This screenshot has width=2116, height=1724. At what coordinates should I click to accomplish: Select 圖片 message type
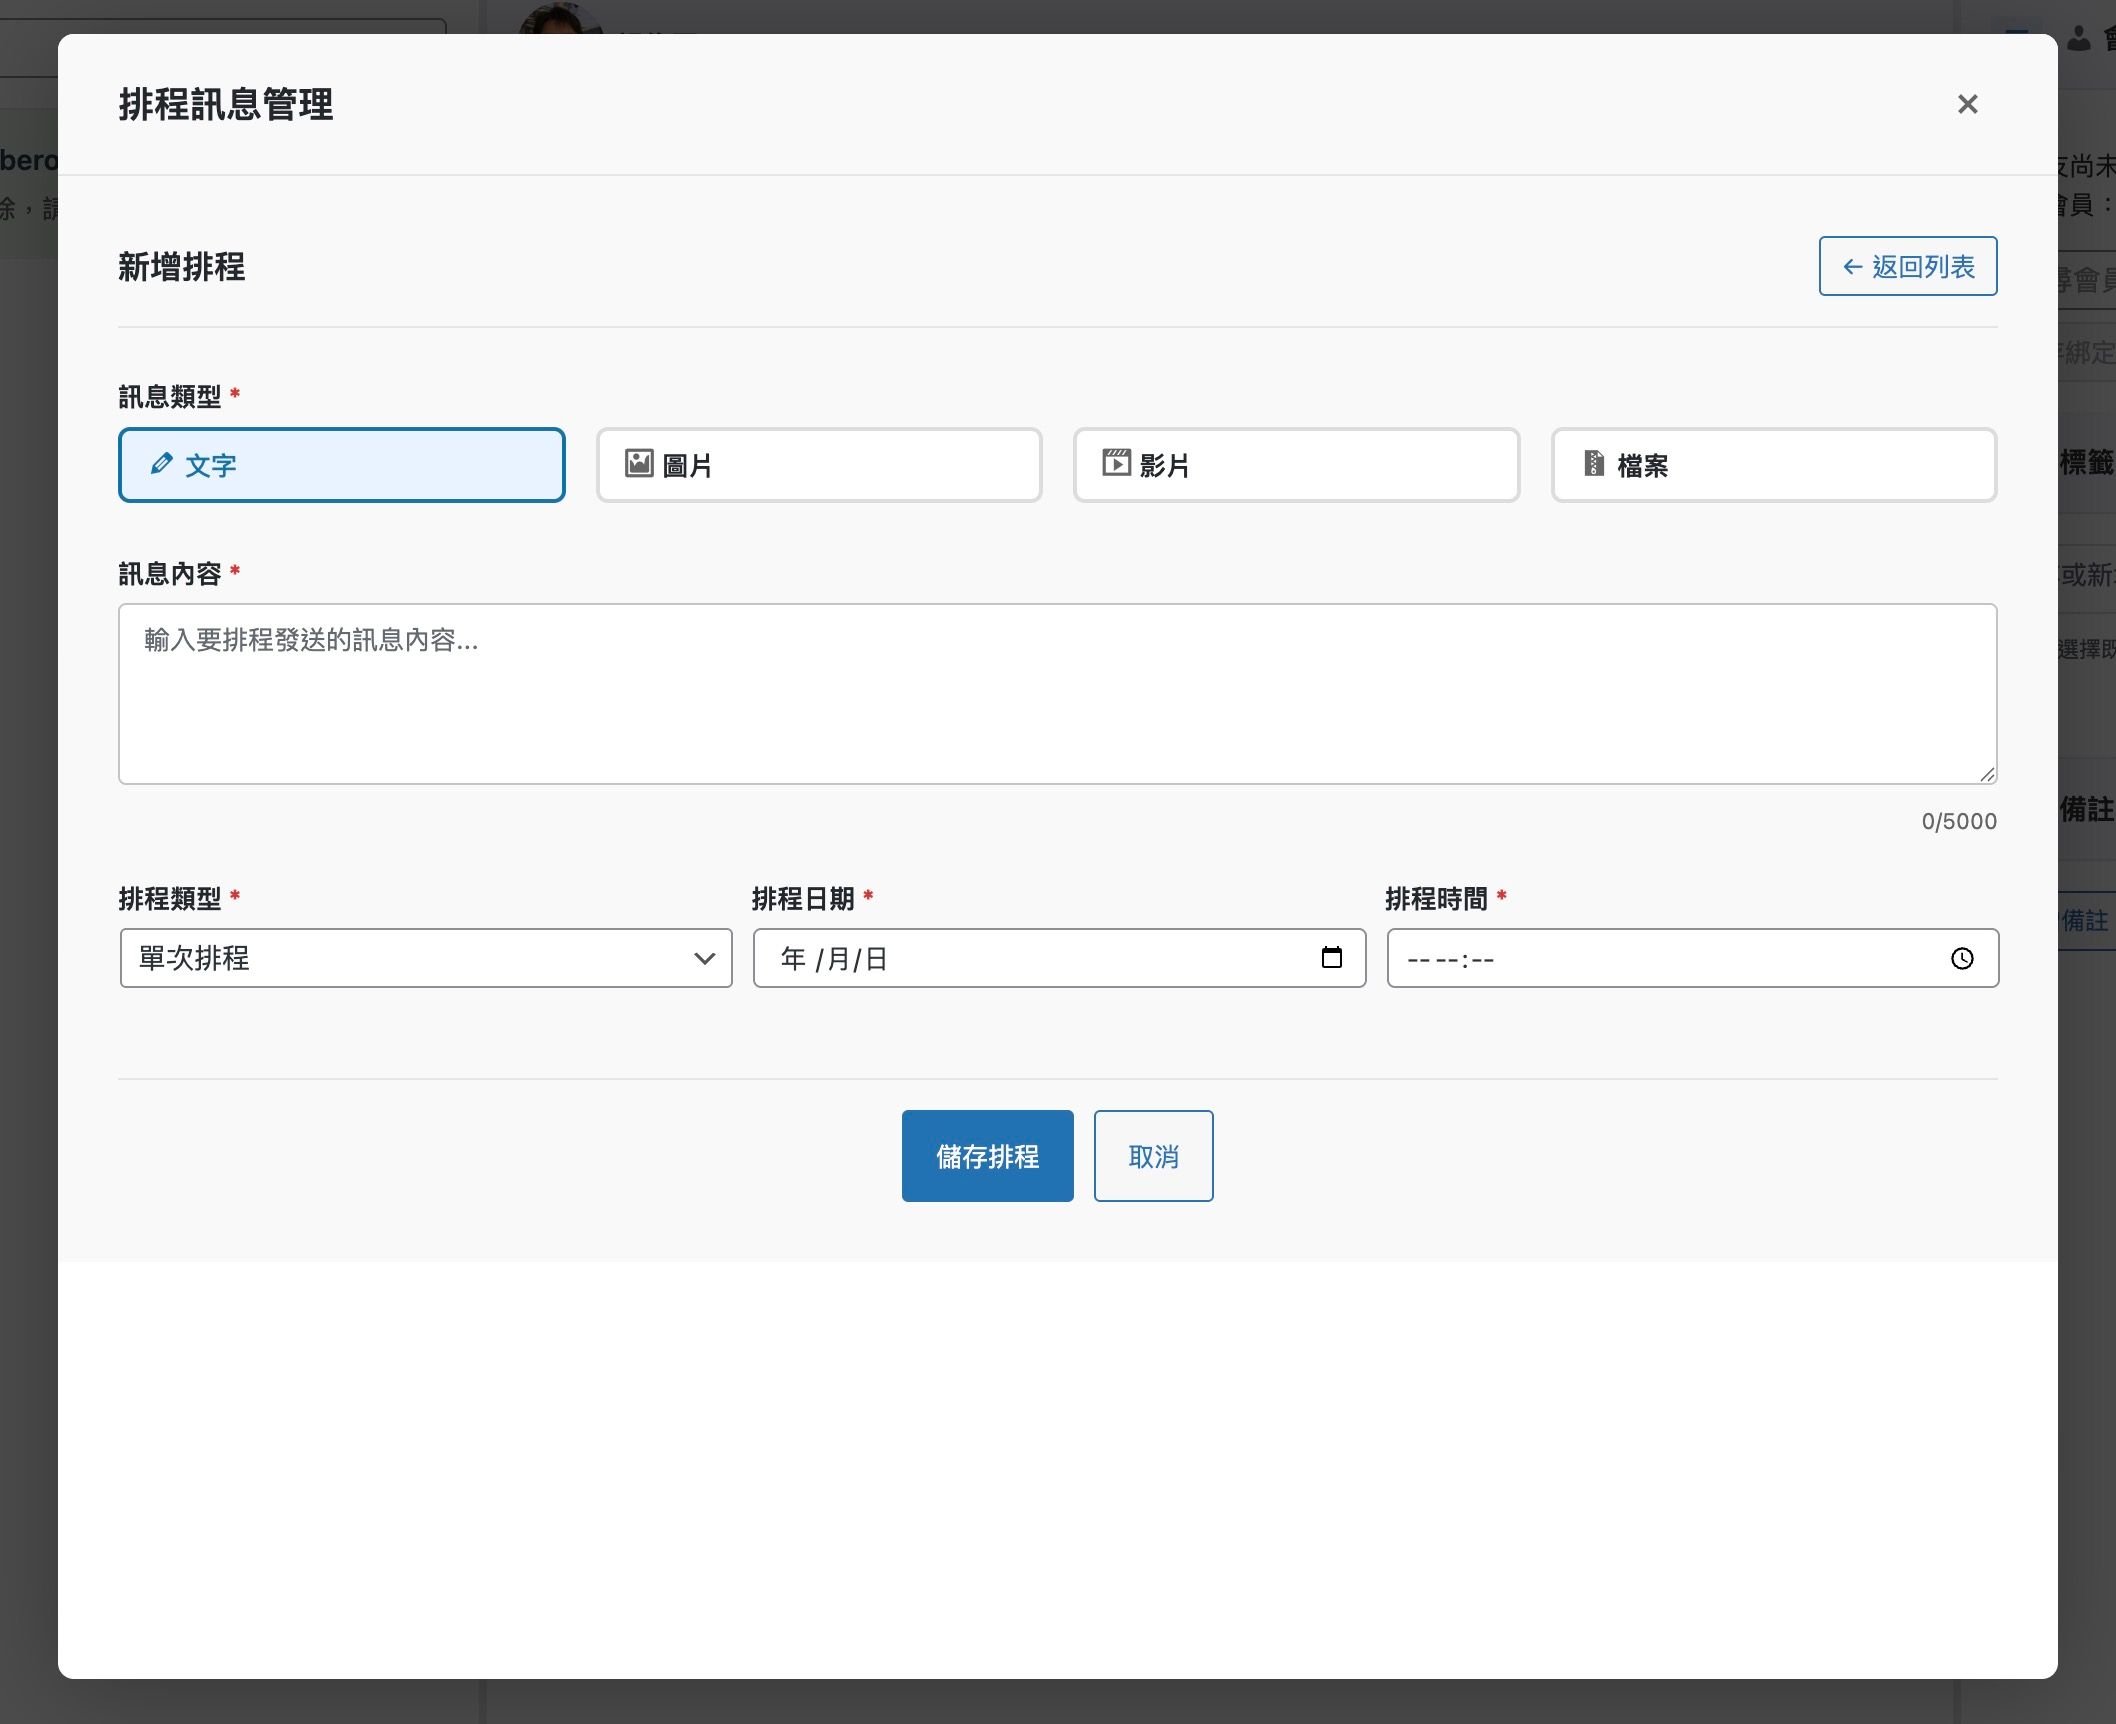tap(819, 465)
